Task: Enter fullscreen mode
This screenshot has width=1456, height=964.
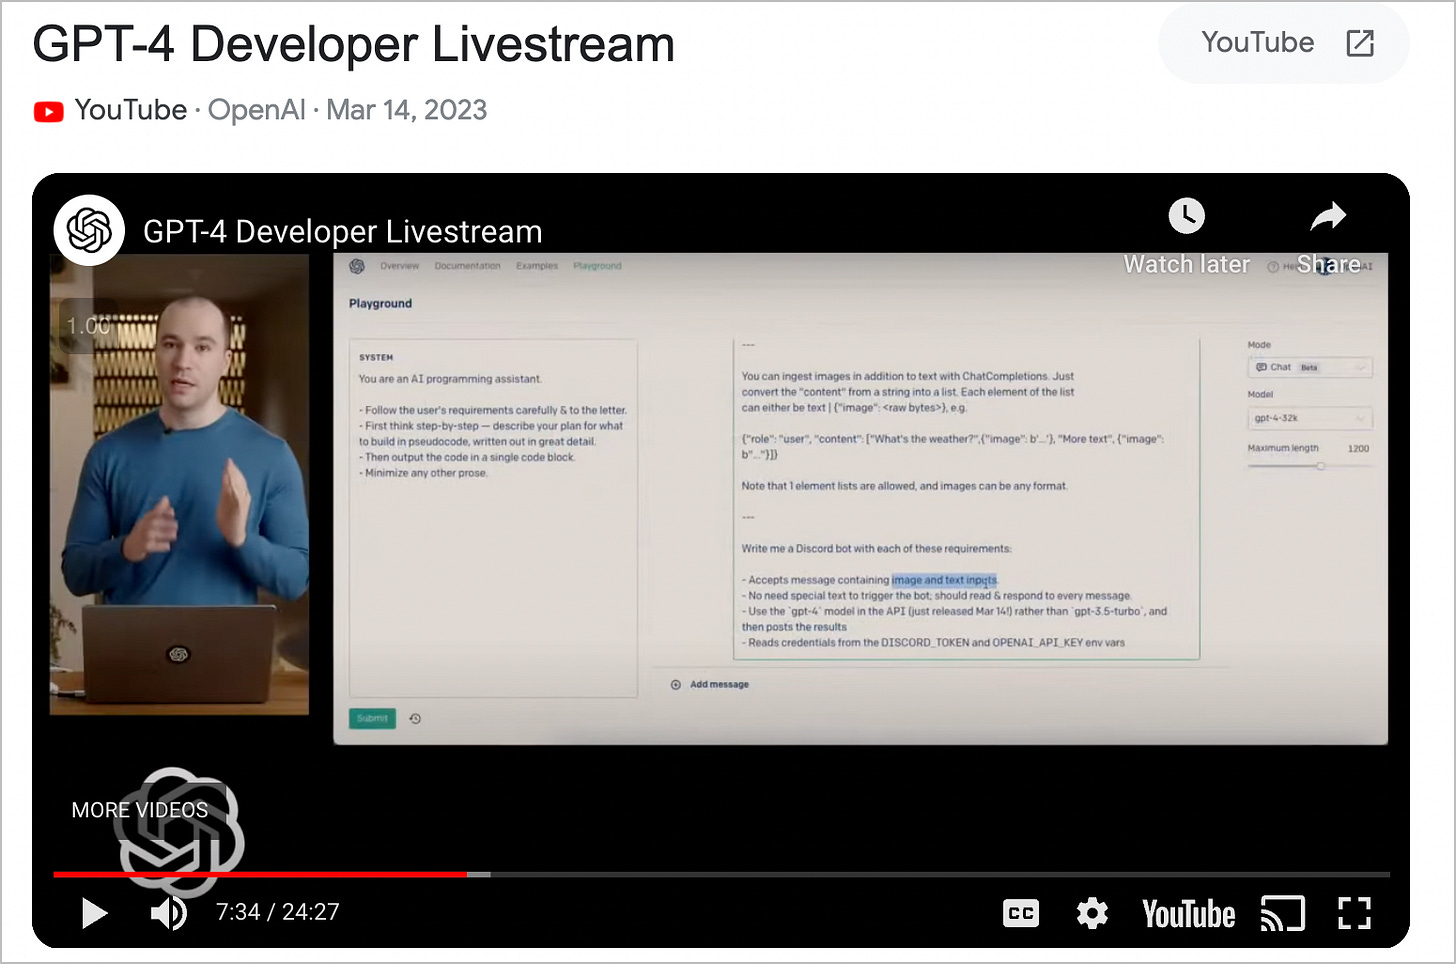Action: pos(1354,913)
